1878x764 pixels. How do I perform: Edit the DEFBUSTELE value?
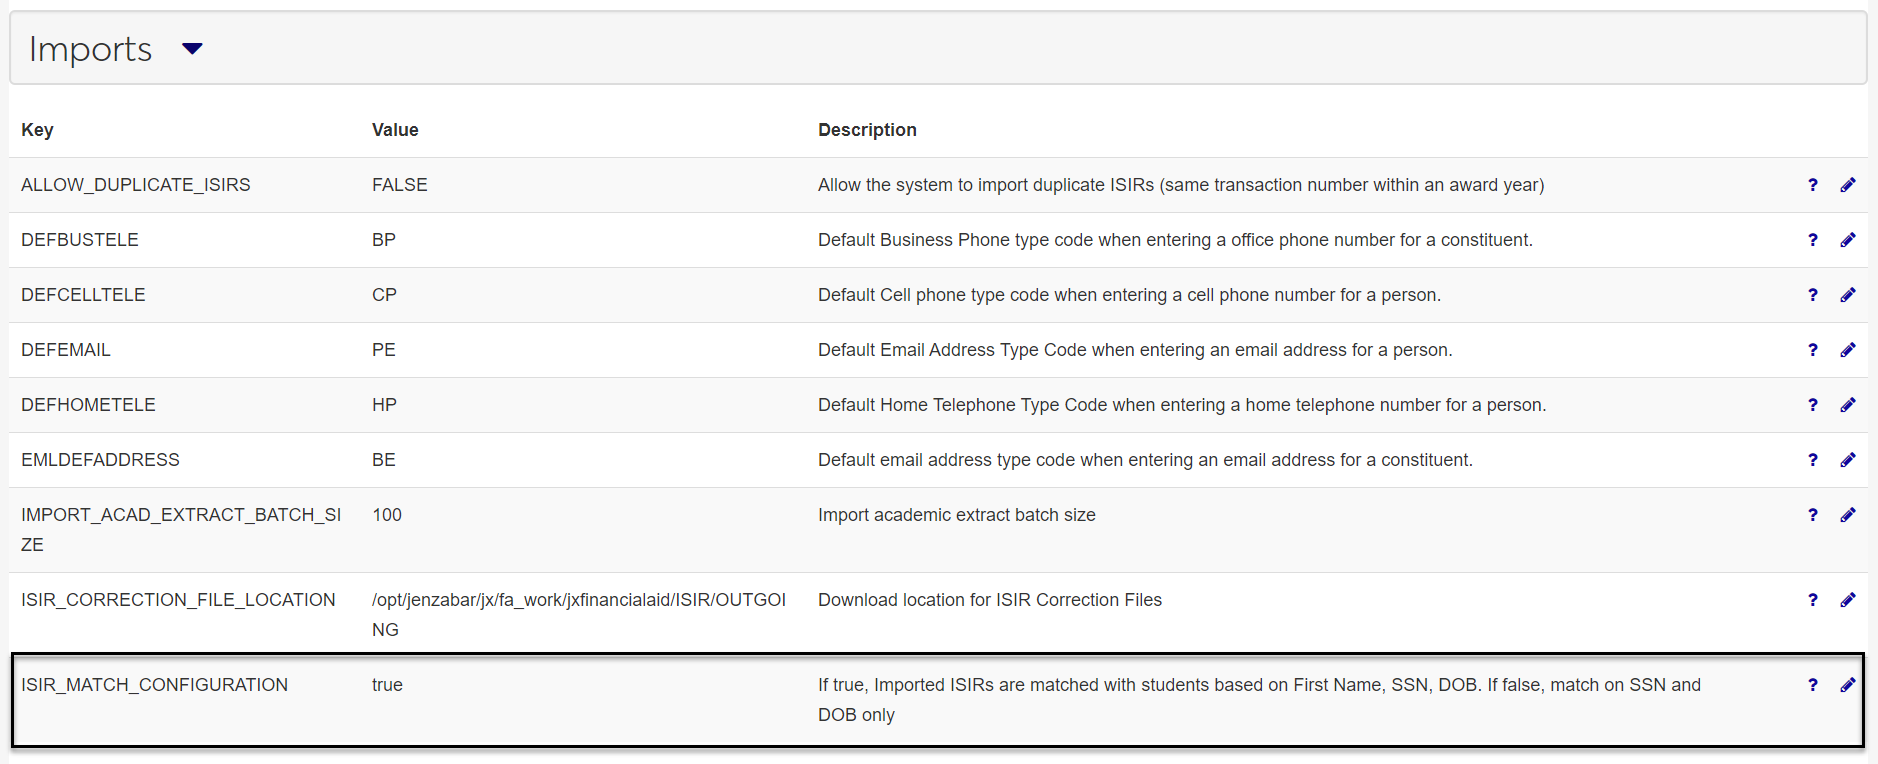1847,240
